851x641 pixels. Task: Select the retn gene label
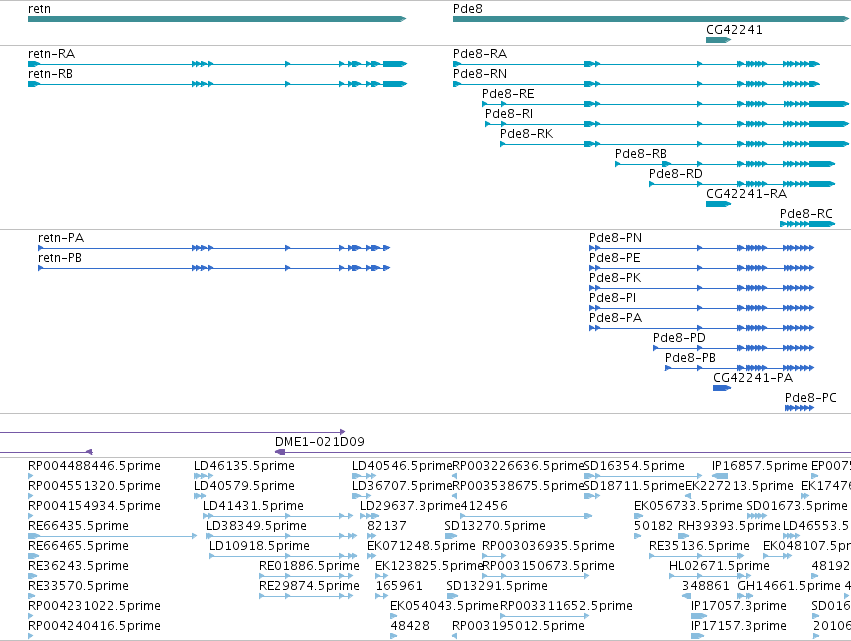coord(39,9)
